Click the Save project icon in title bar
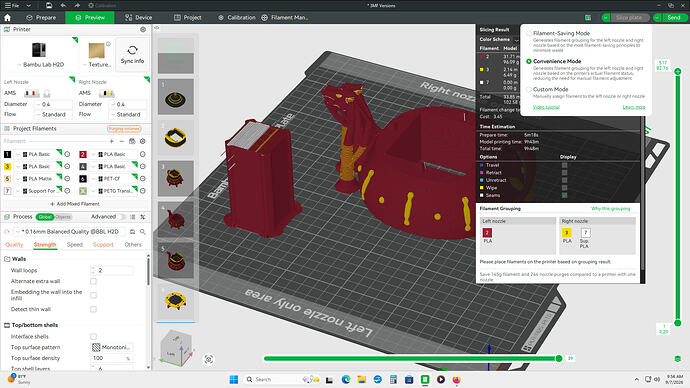 coord(49,5)
